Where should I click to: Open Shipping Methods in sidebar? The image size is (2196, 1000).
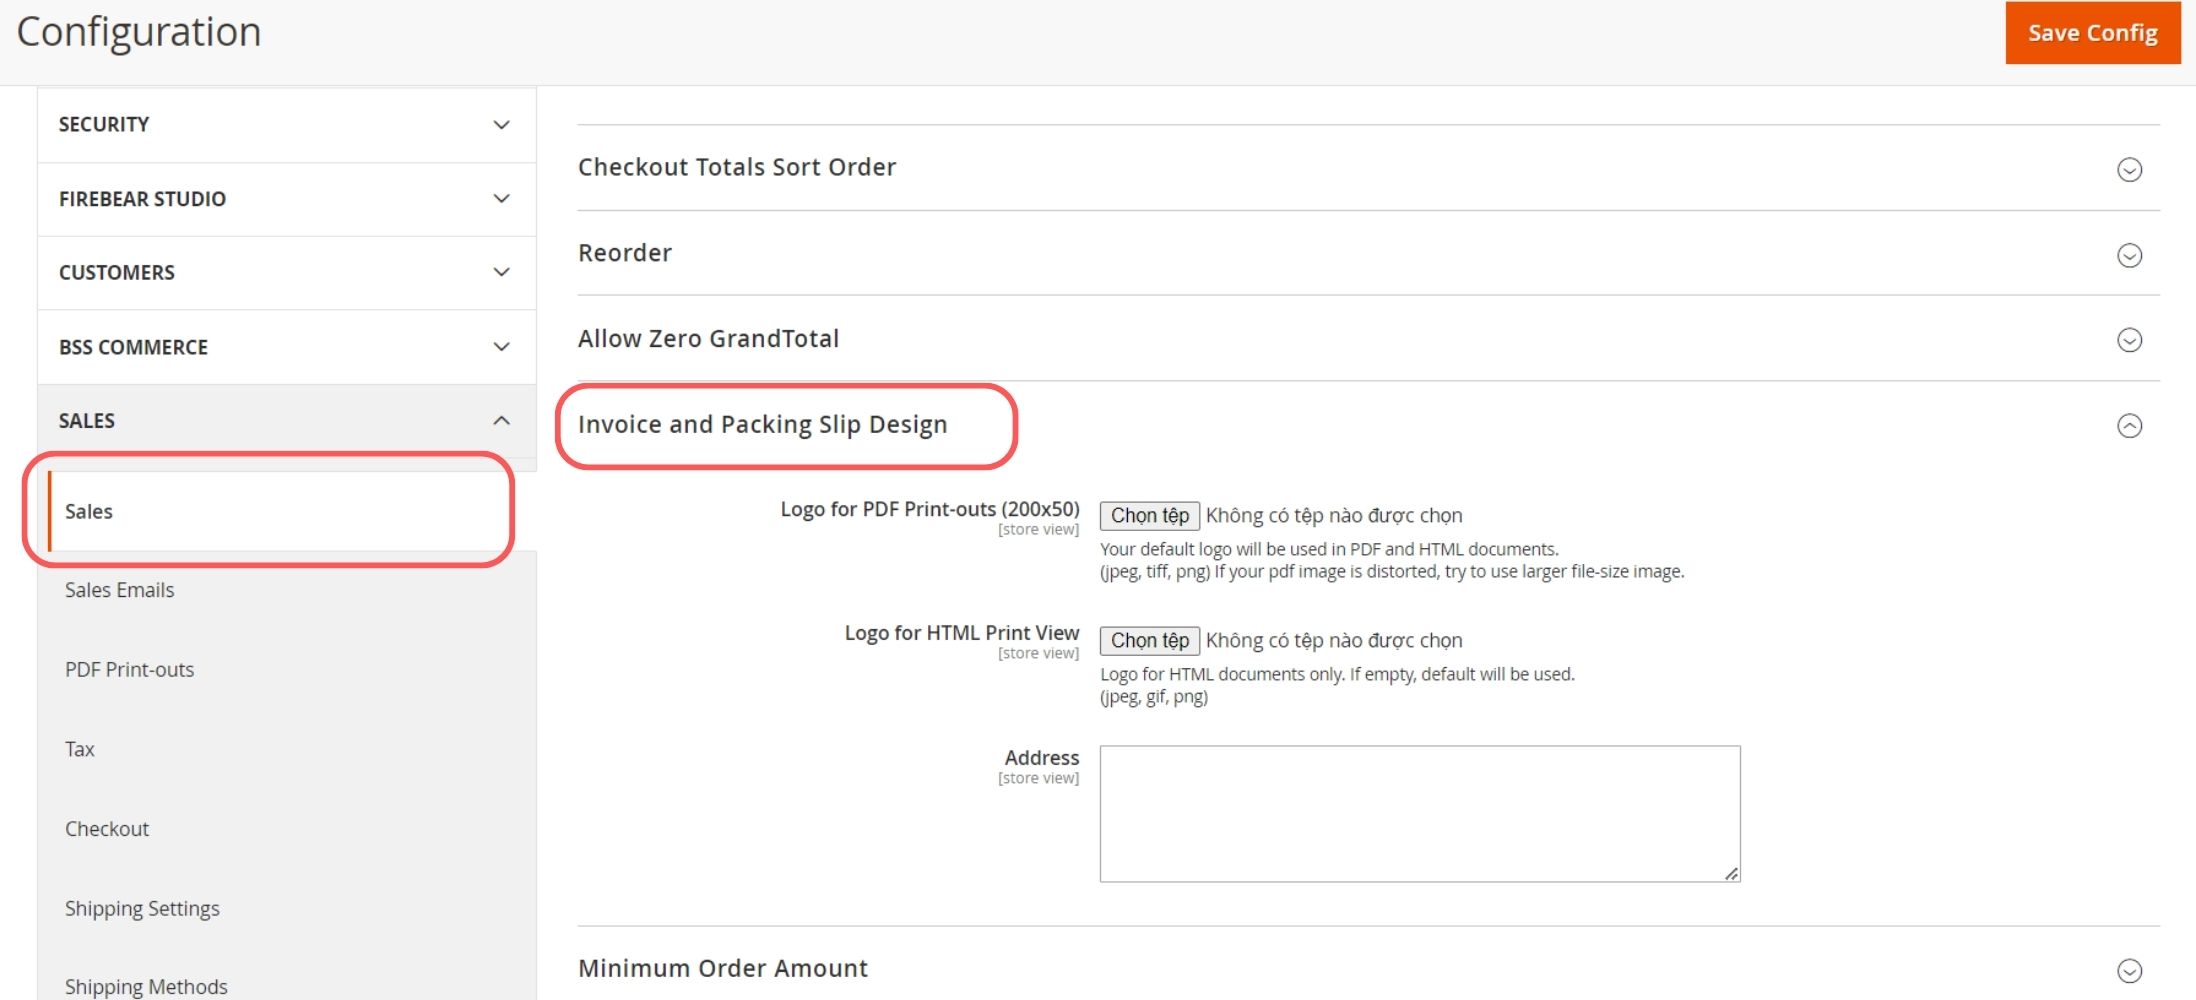(x=146, y=986)
